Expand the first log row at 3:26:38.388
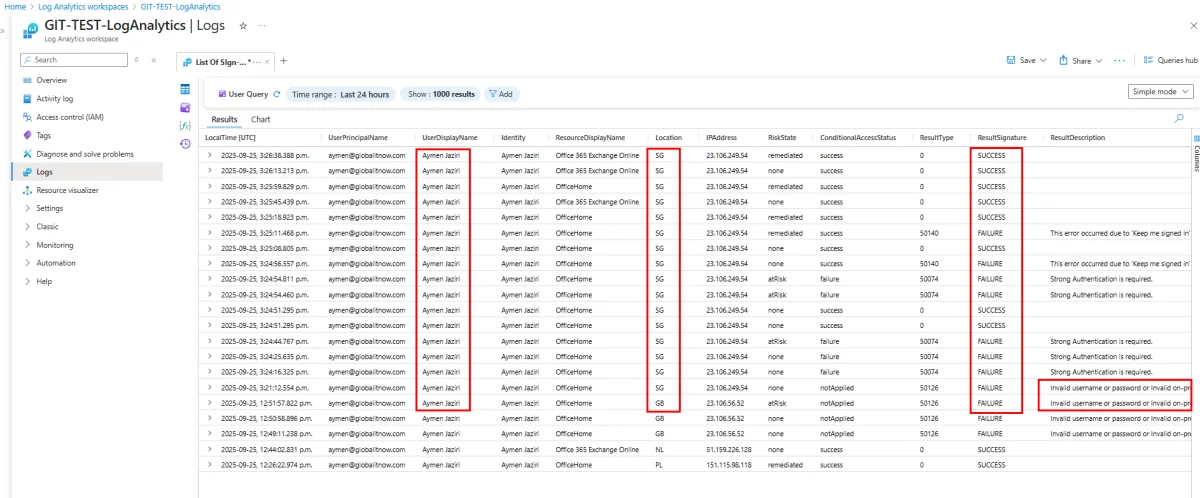Screen dimensions: 1200x498 click(209, 156)
